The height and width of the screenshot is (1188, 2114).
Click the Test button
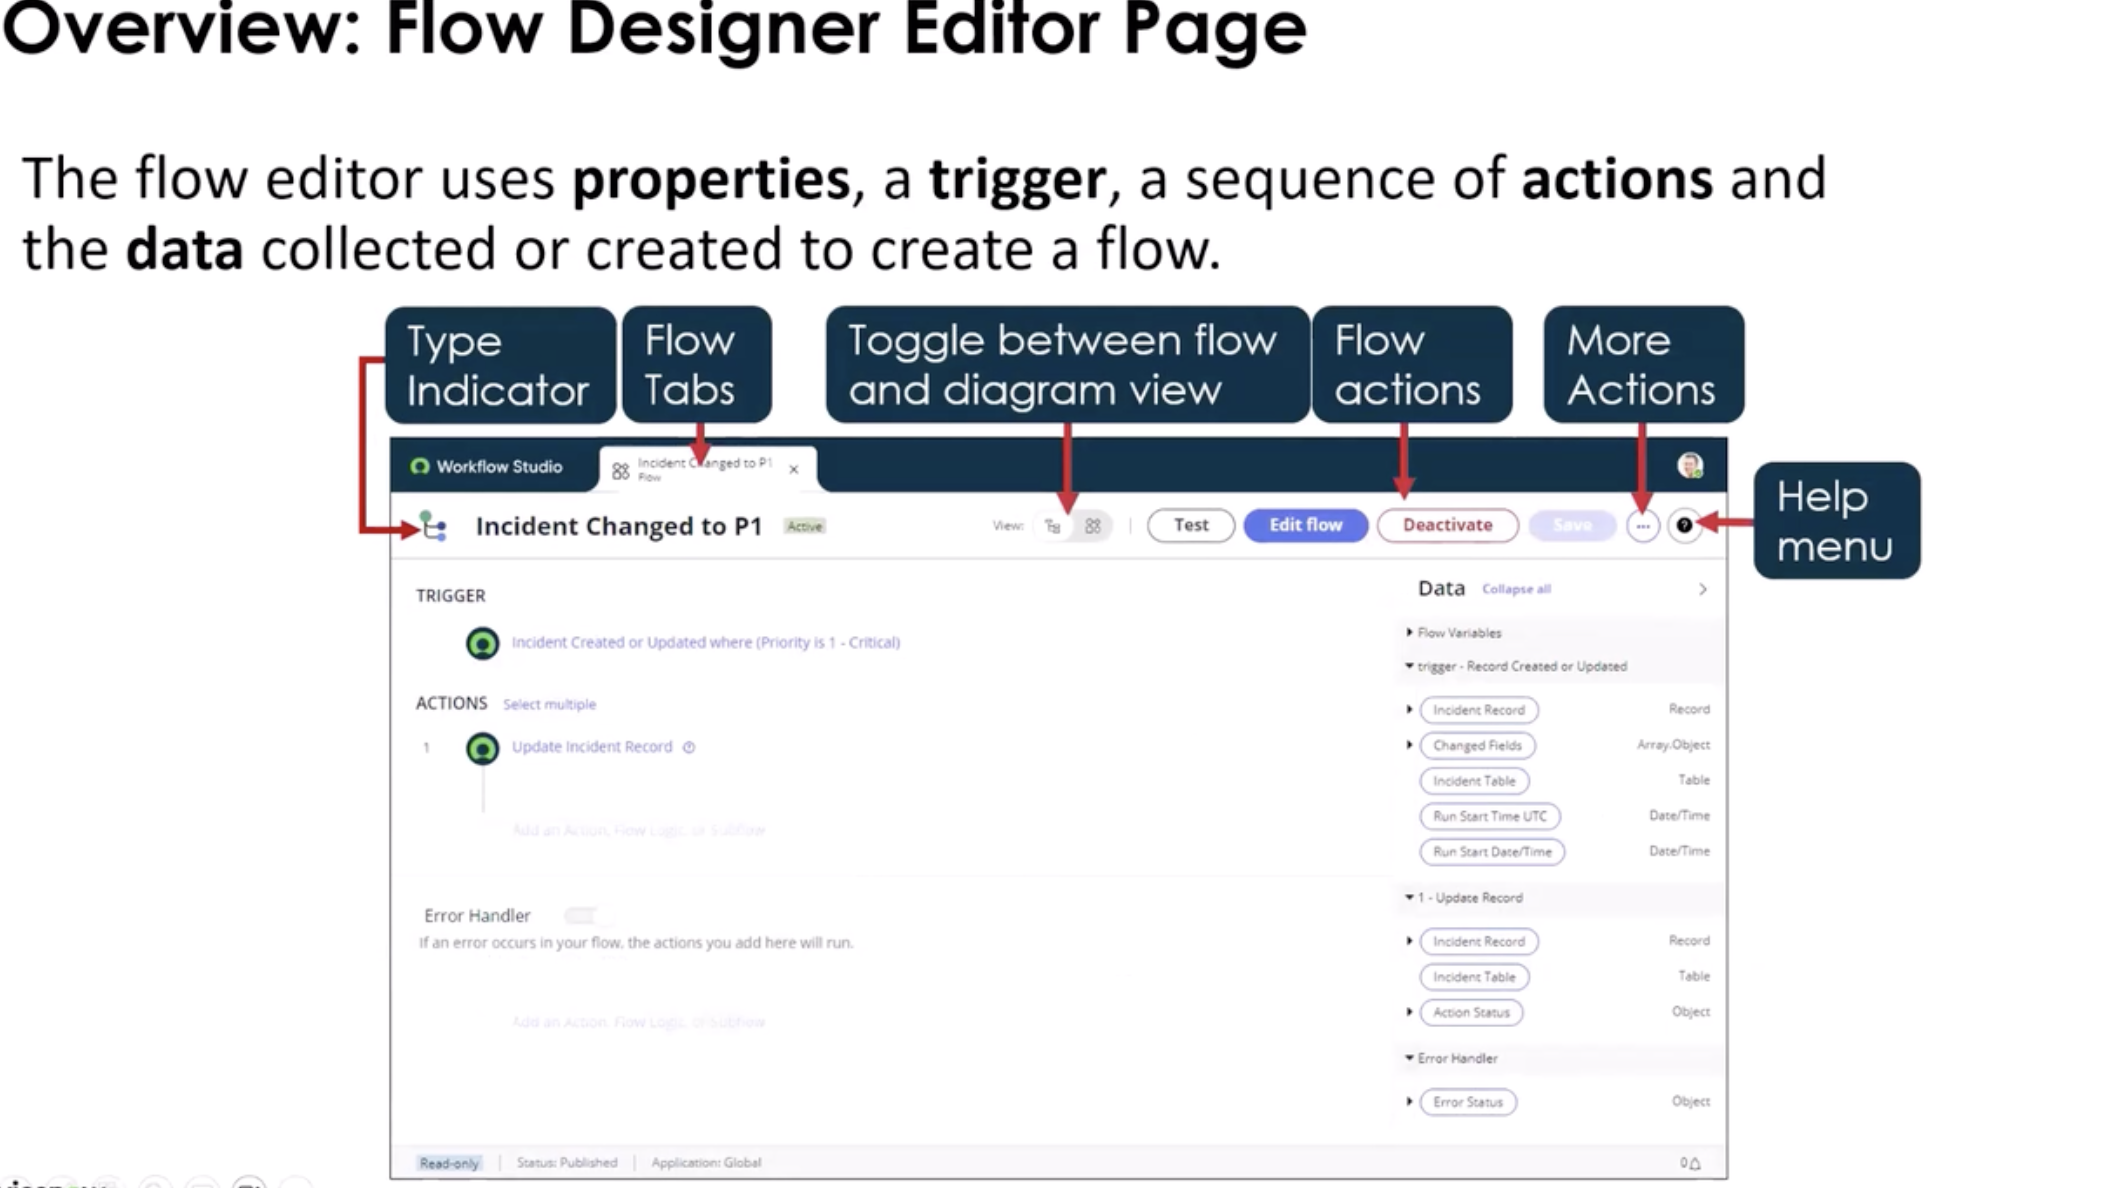pyautogui.click(x=1191, y=526)
